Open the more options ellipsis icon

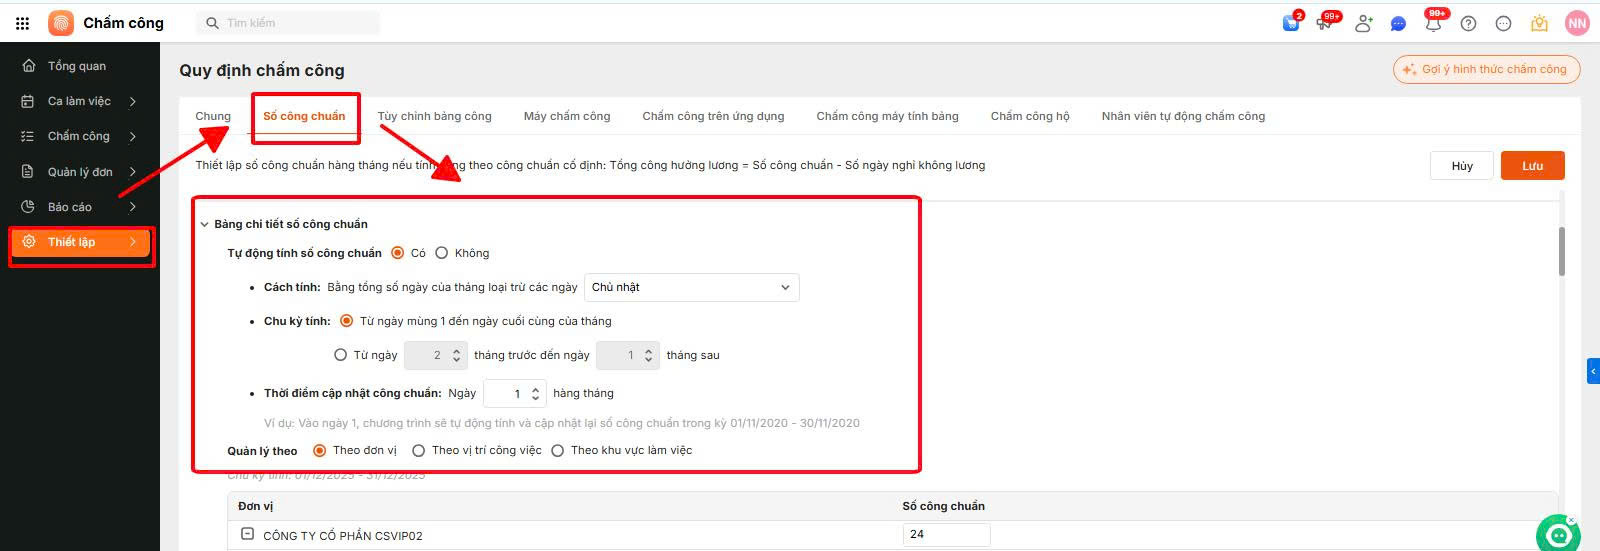[1503, 24]
